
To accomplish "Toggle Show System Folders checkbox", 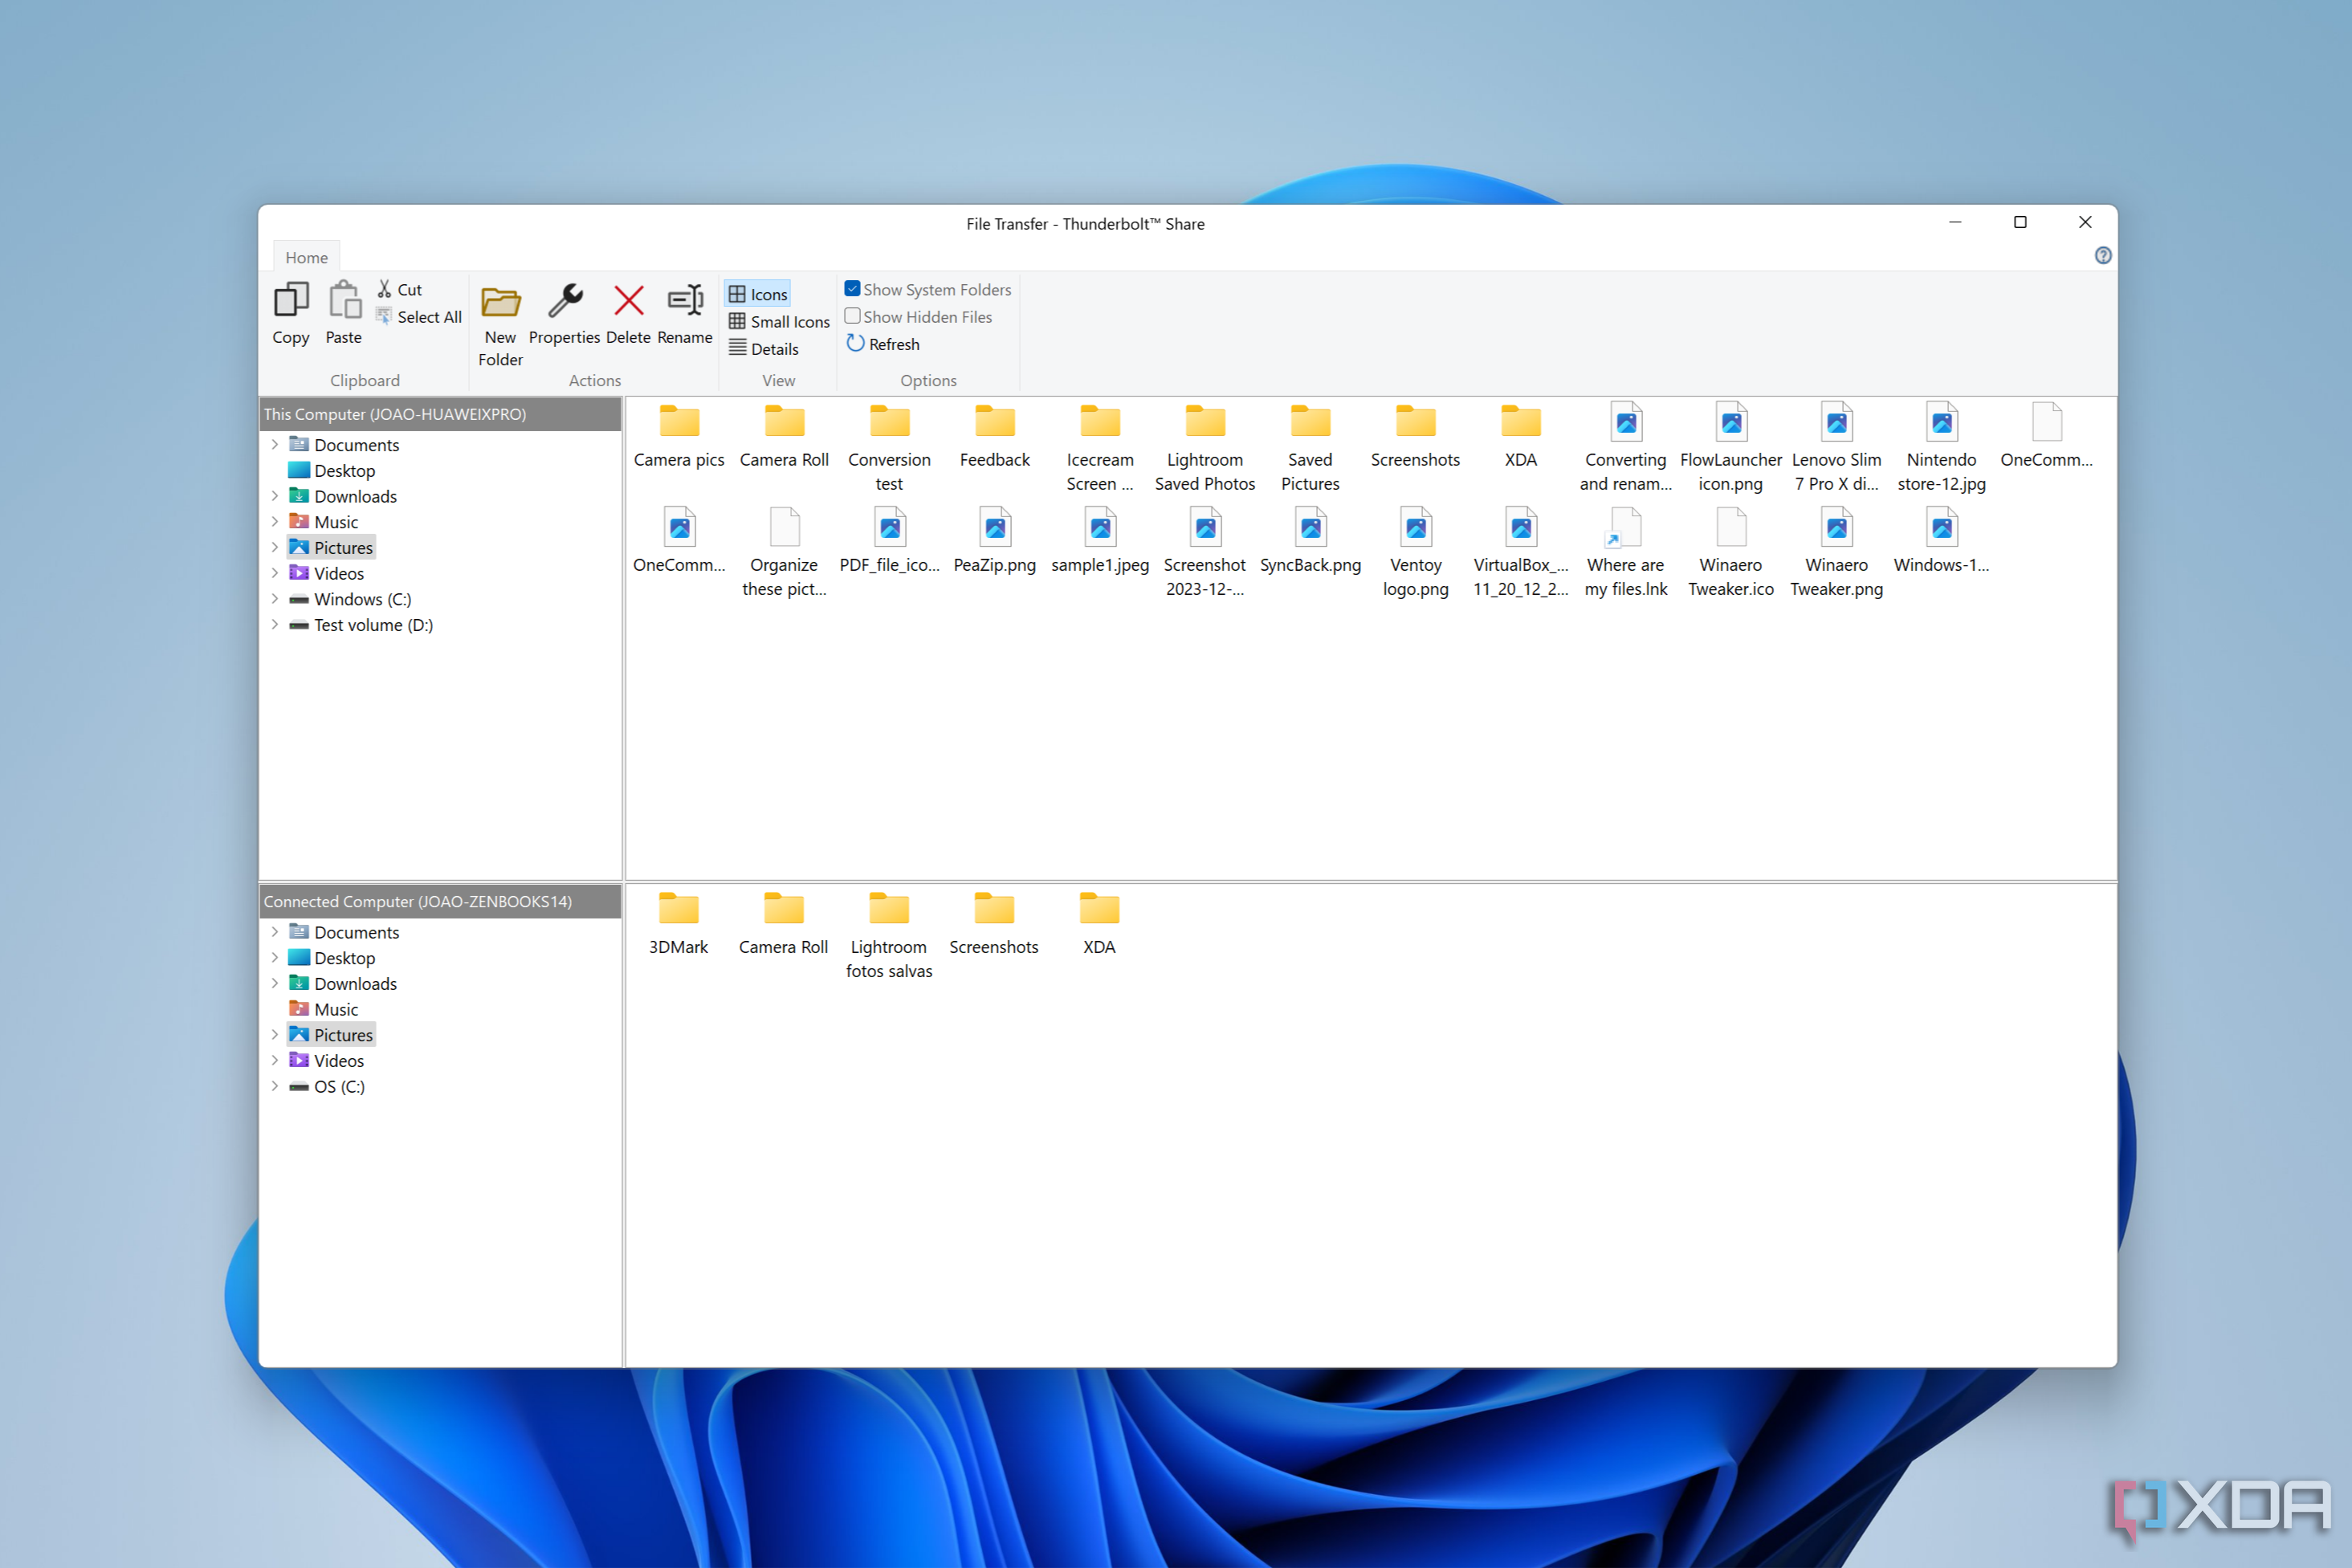I will point(852,289).
